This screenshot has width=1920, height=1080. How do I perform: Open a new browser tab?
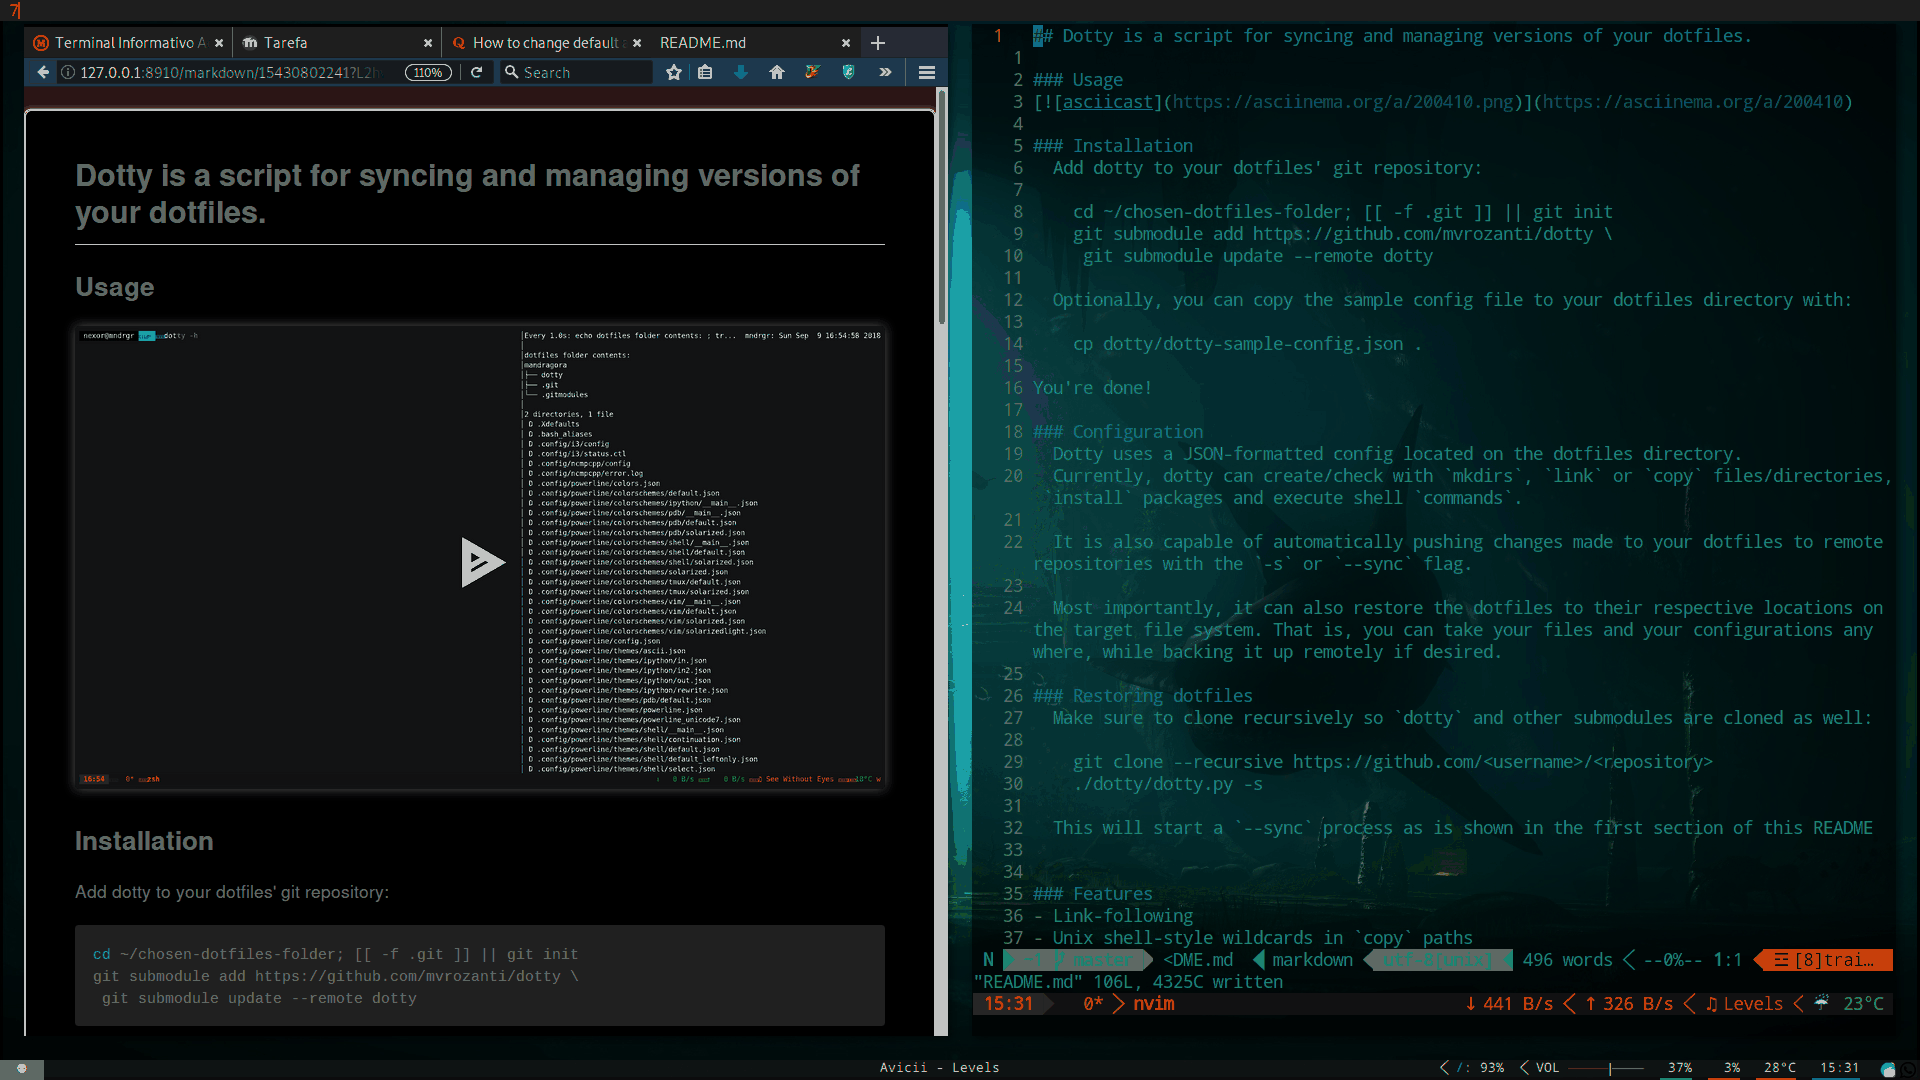pyautogui.click(x=878, y=43)
